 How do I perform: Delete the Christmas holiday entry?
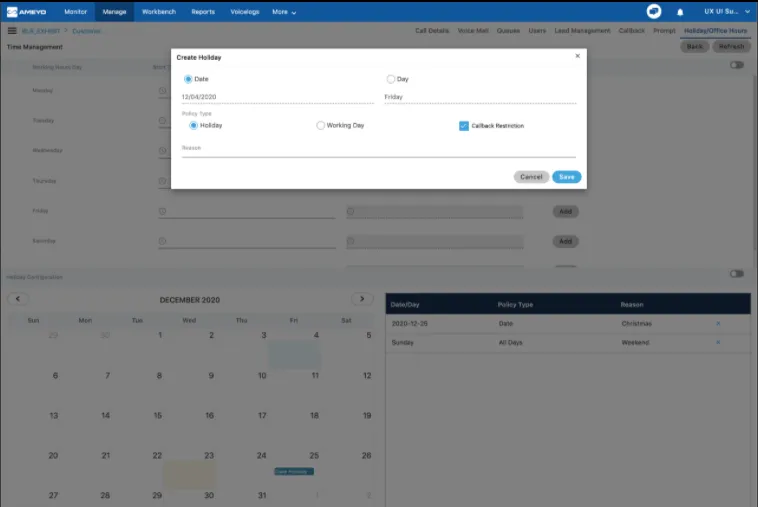[x=718, y=323]
